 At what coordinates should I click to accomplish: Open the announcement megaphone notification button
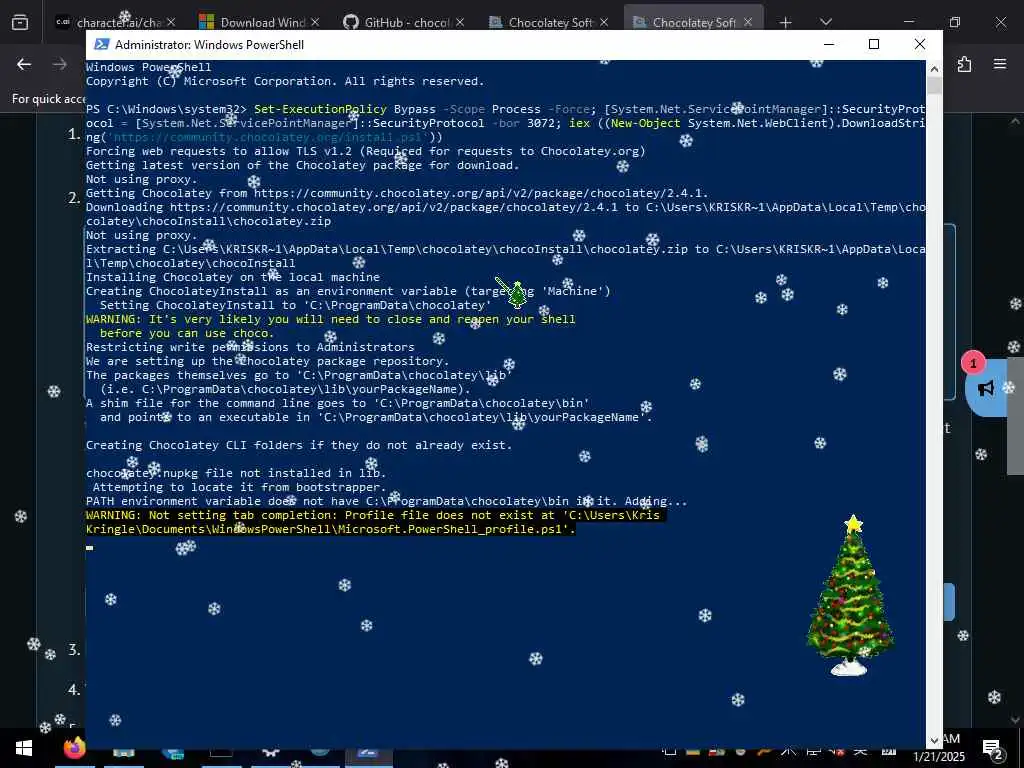pos(985,388)
